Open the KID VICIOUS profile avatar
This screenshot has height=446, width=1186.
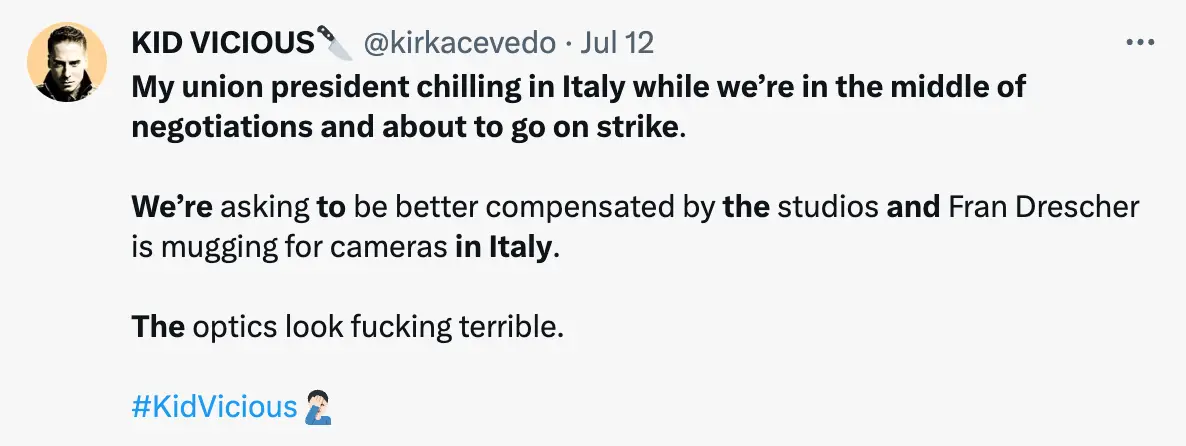[65, 62]
